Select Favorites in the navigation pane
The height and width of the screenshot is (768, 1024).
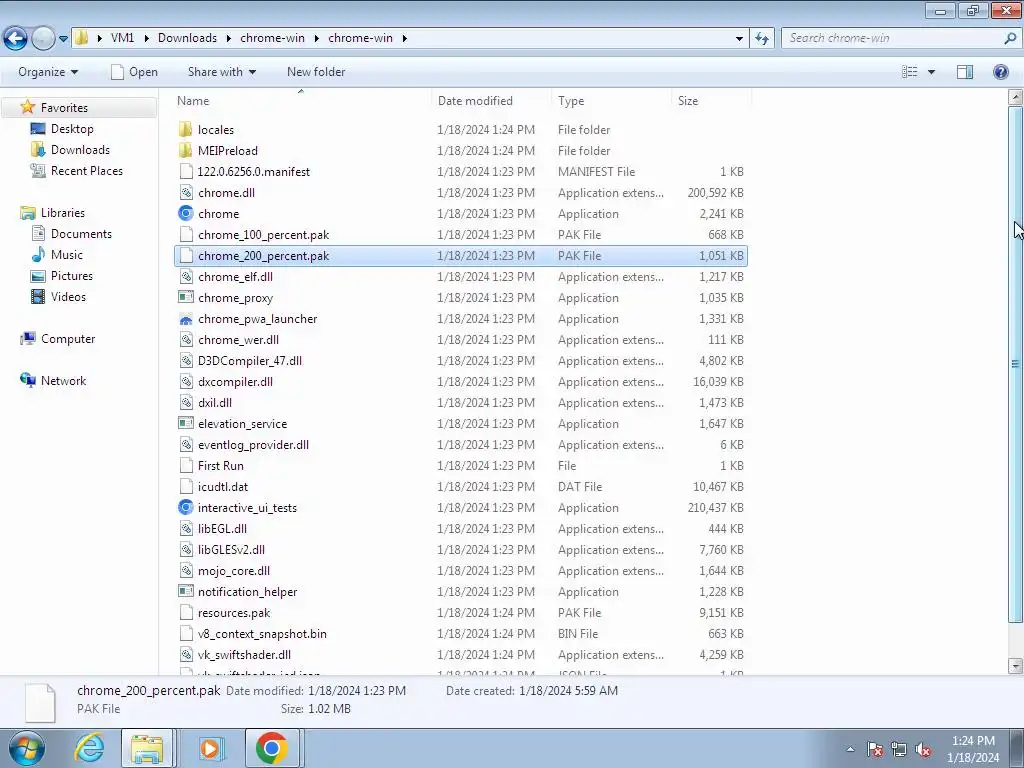64,107
